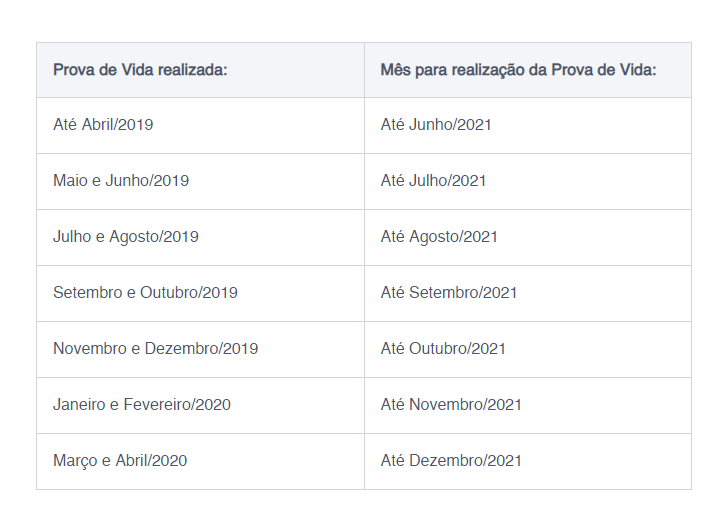
Task: Click the 'Janeiro e Fevereiro/2020' cell
Action: [142, 405]
